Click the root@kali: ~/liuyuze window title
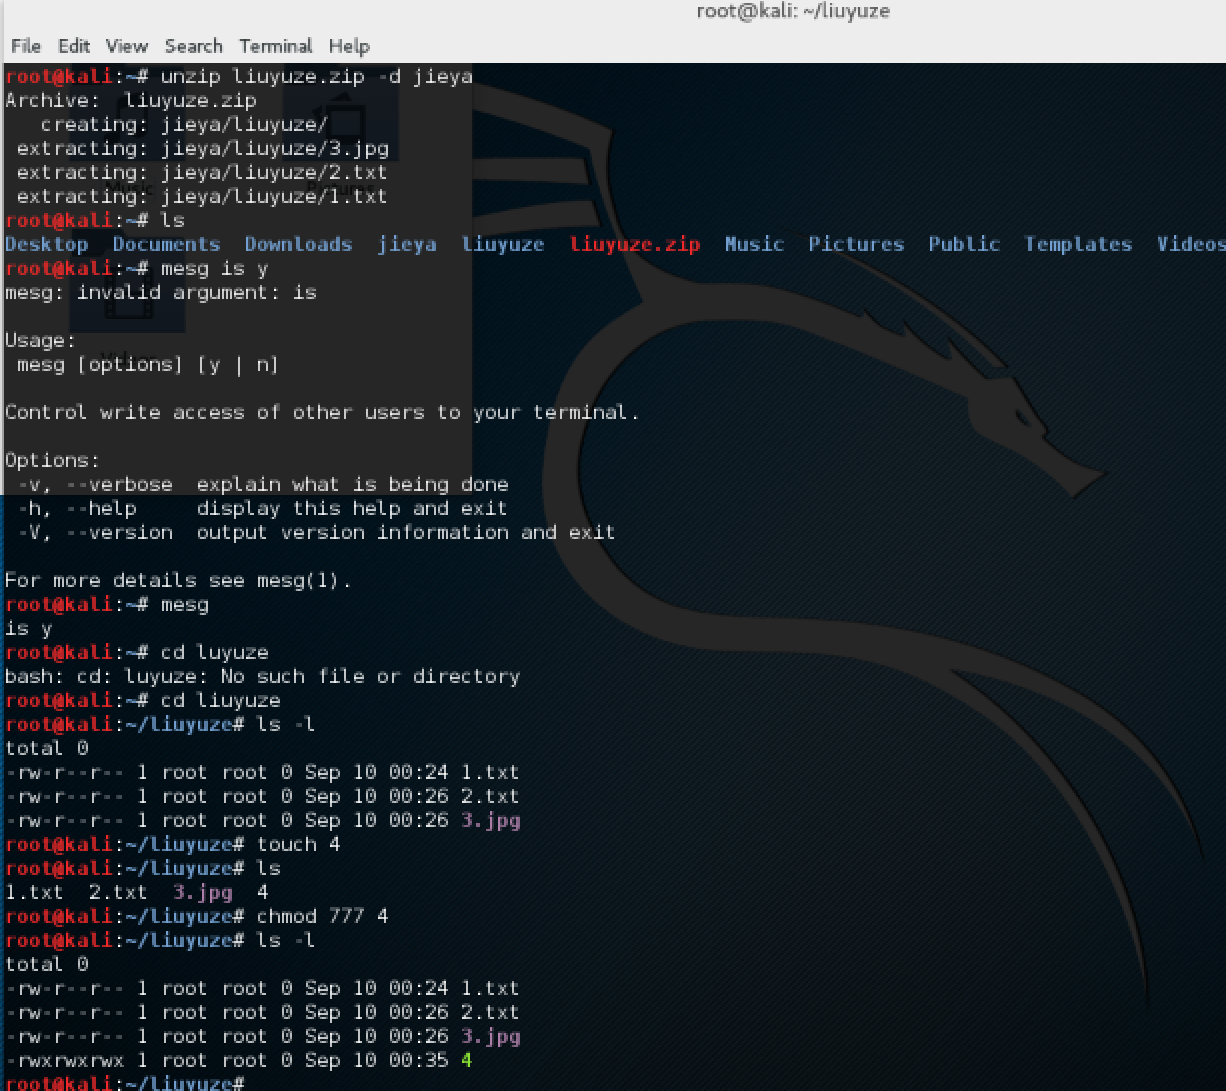Viewport: 1226px width, 1091px height. pyautogui.click(x=792, y=12)
